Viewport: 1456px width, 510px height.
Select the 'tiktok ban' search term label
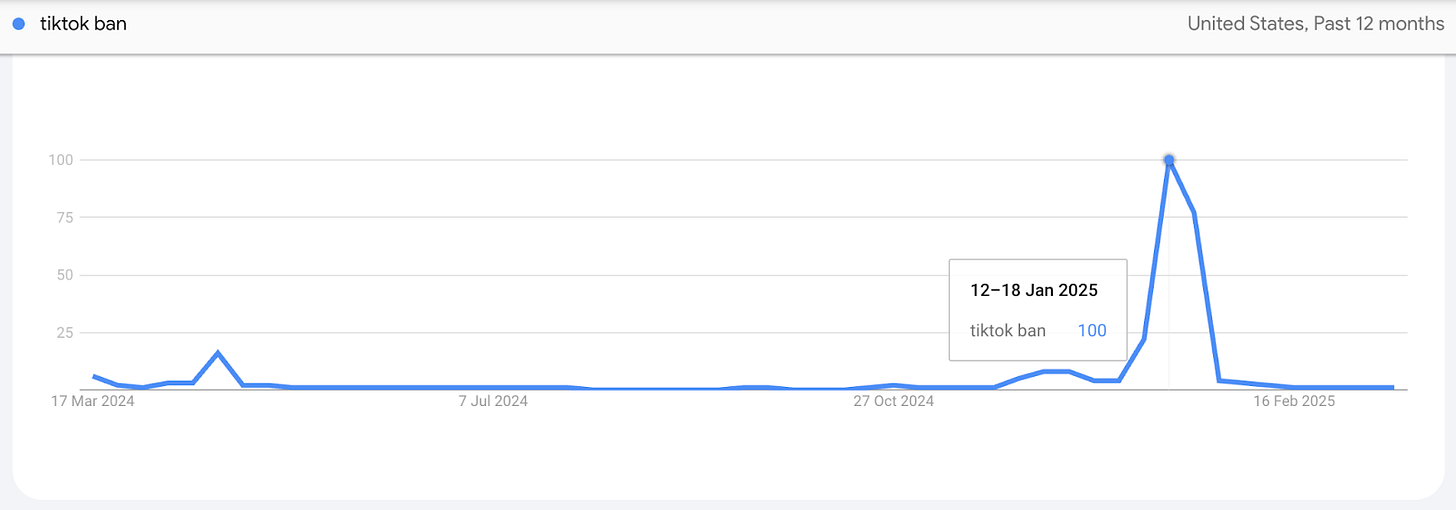tap(83, 24)
